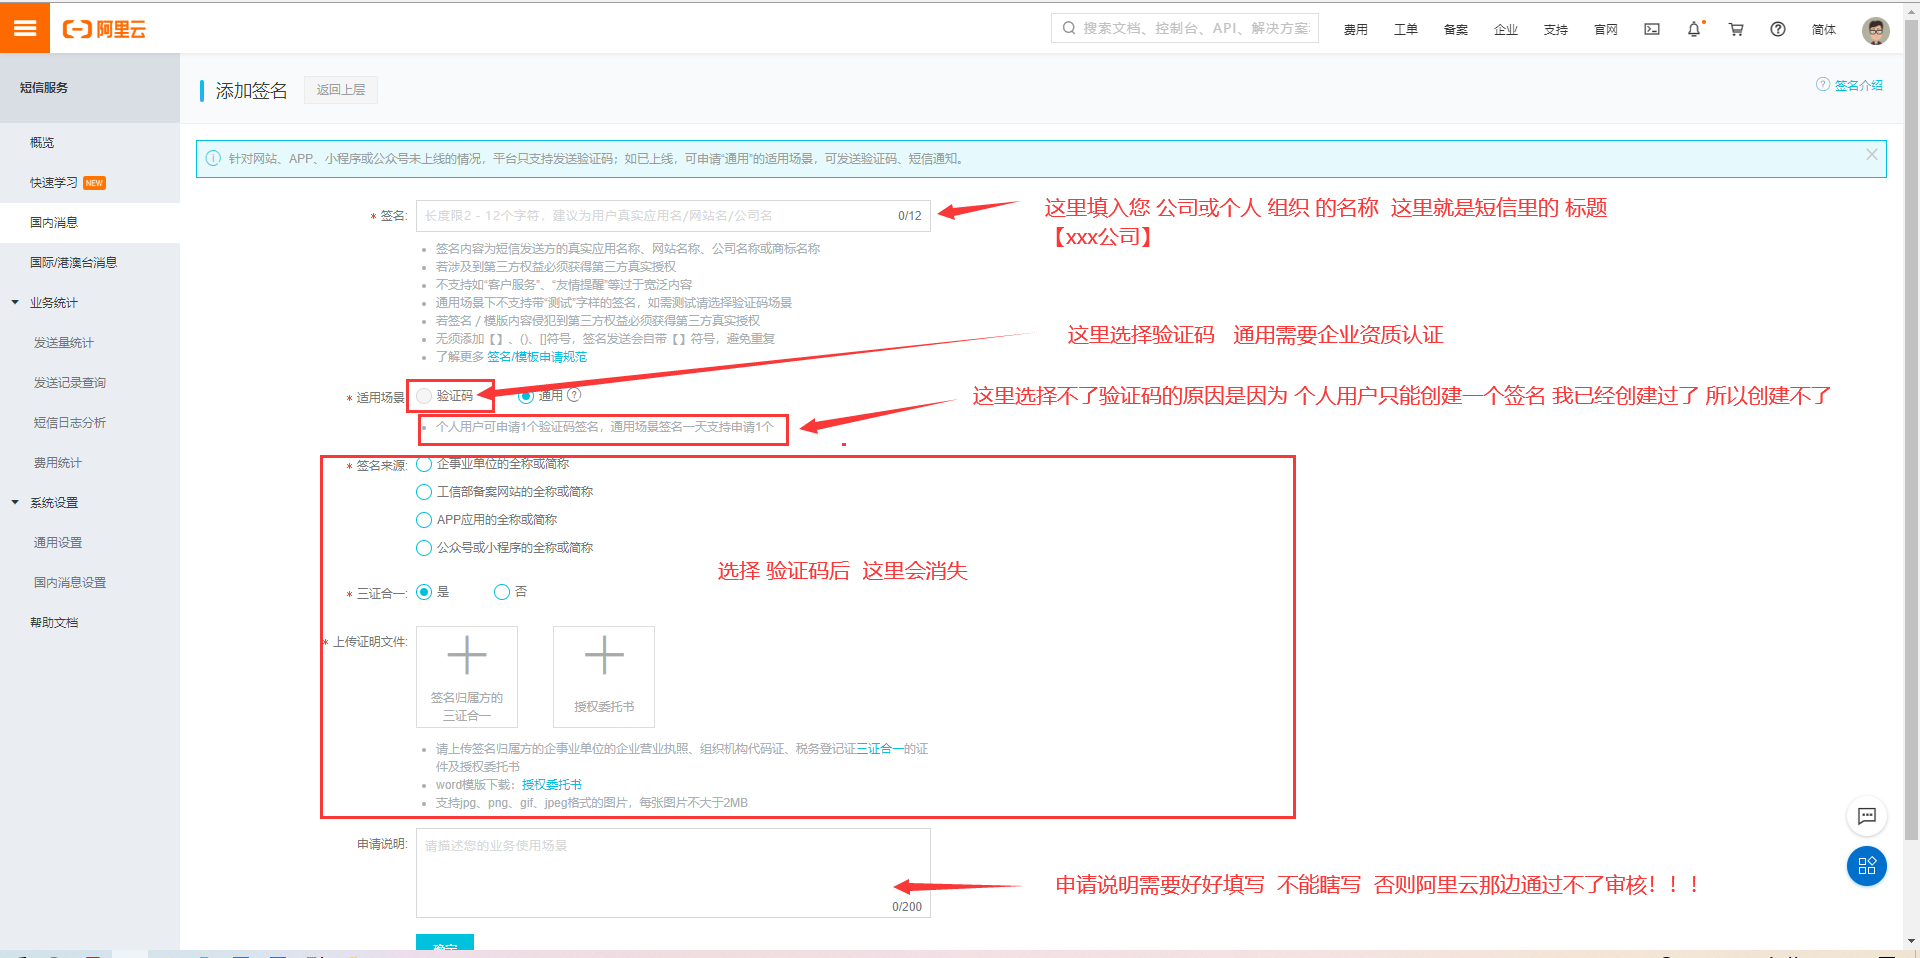Focus the 签名 name input field
Image resolution: width=1920 pixels, height=958 pixels.
point(673,216)
